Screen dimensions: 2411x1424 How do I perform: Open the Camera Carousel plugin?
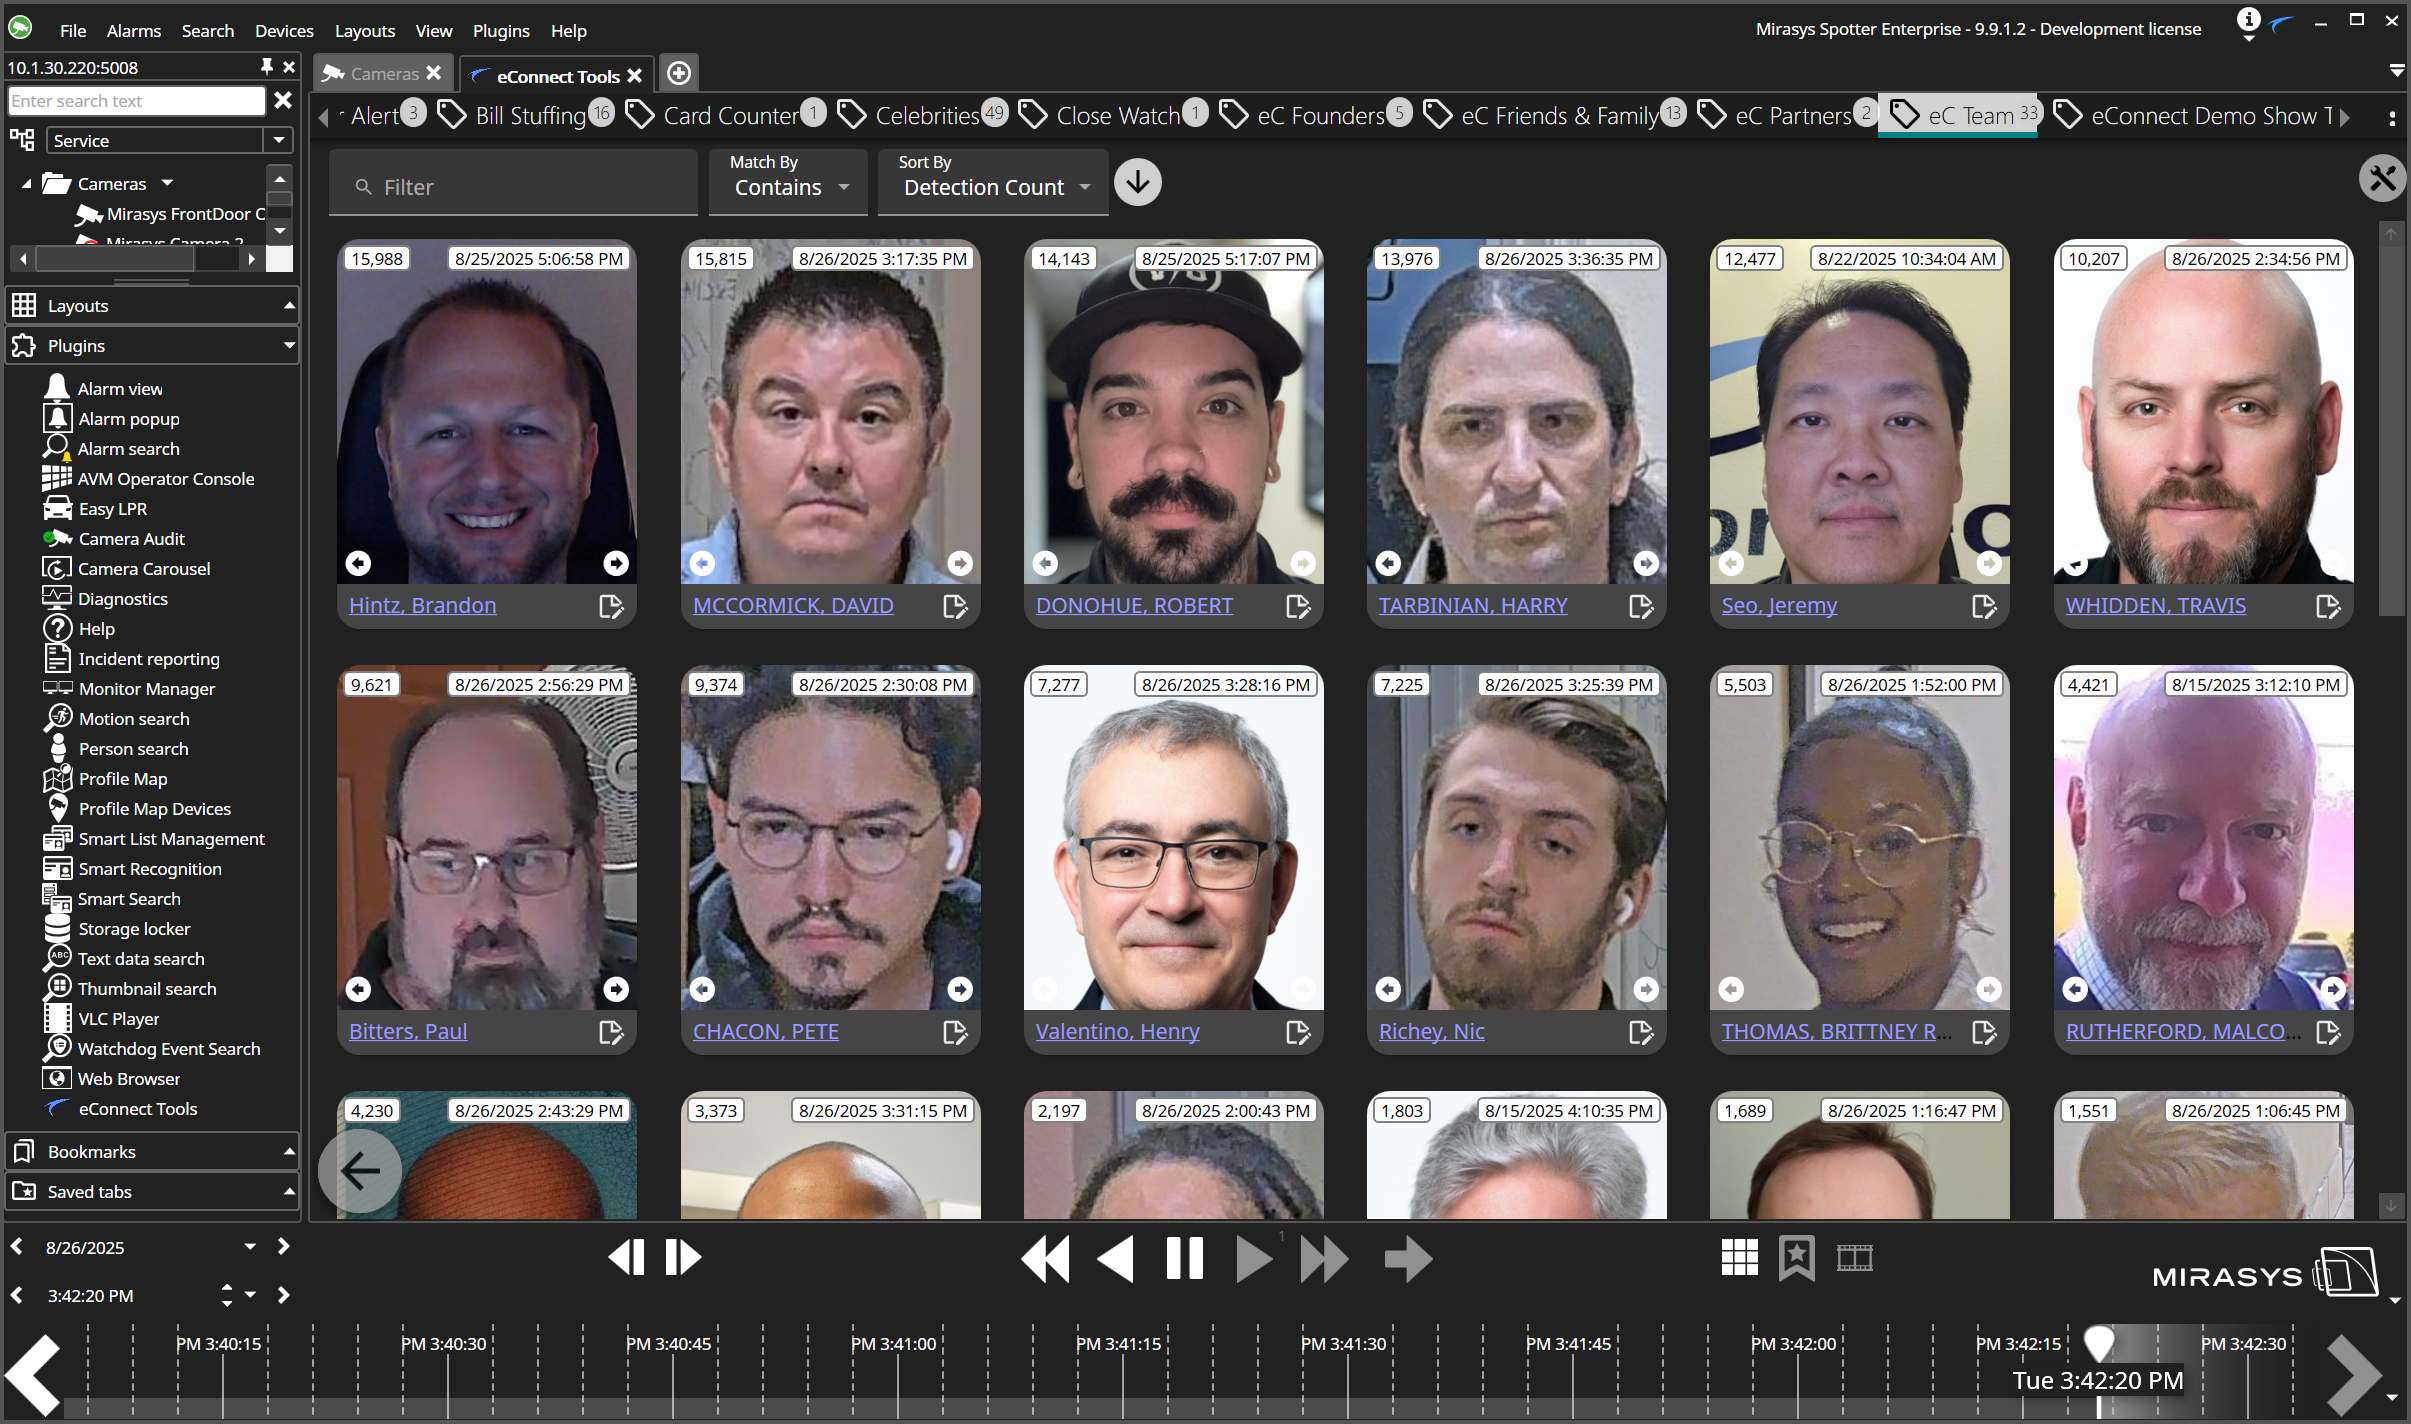[144, 569]
